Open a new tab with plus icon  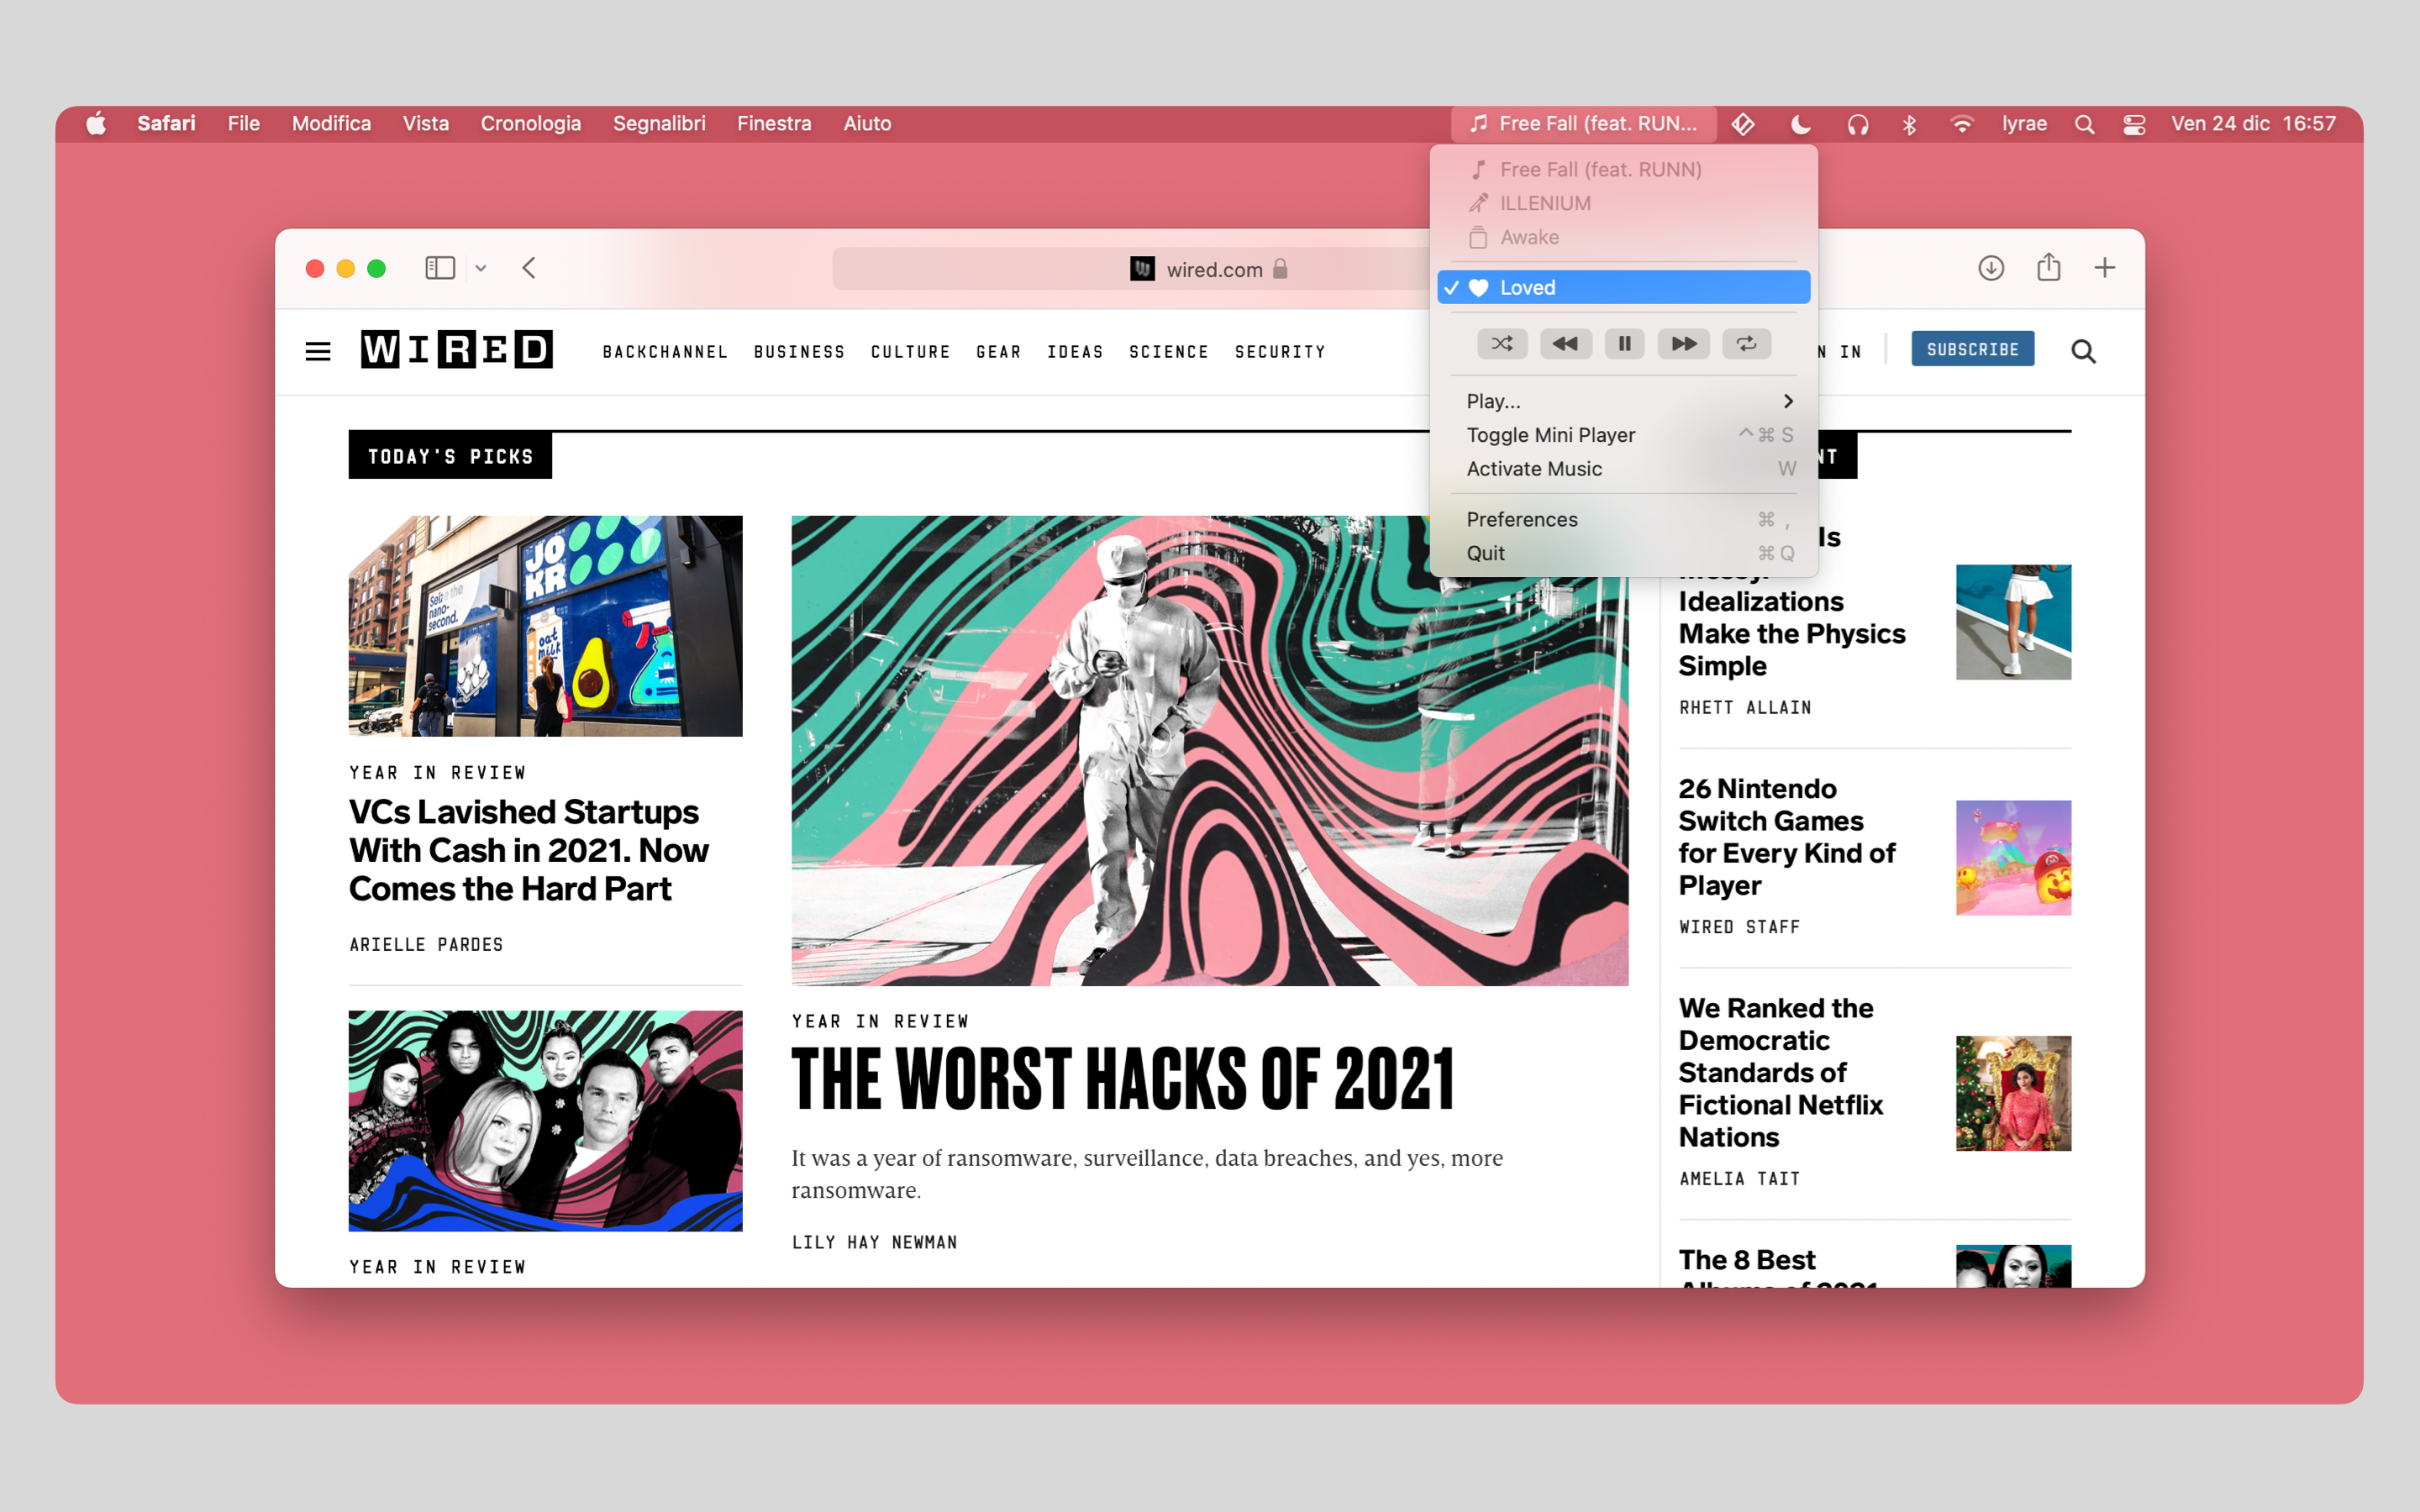2104,268
